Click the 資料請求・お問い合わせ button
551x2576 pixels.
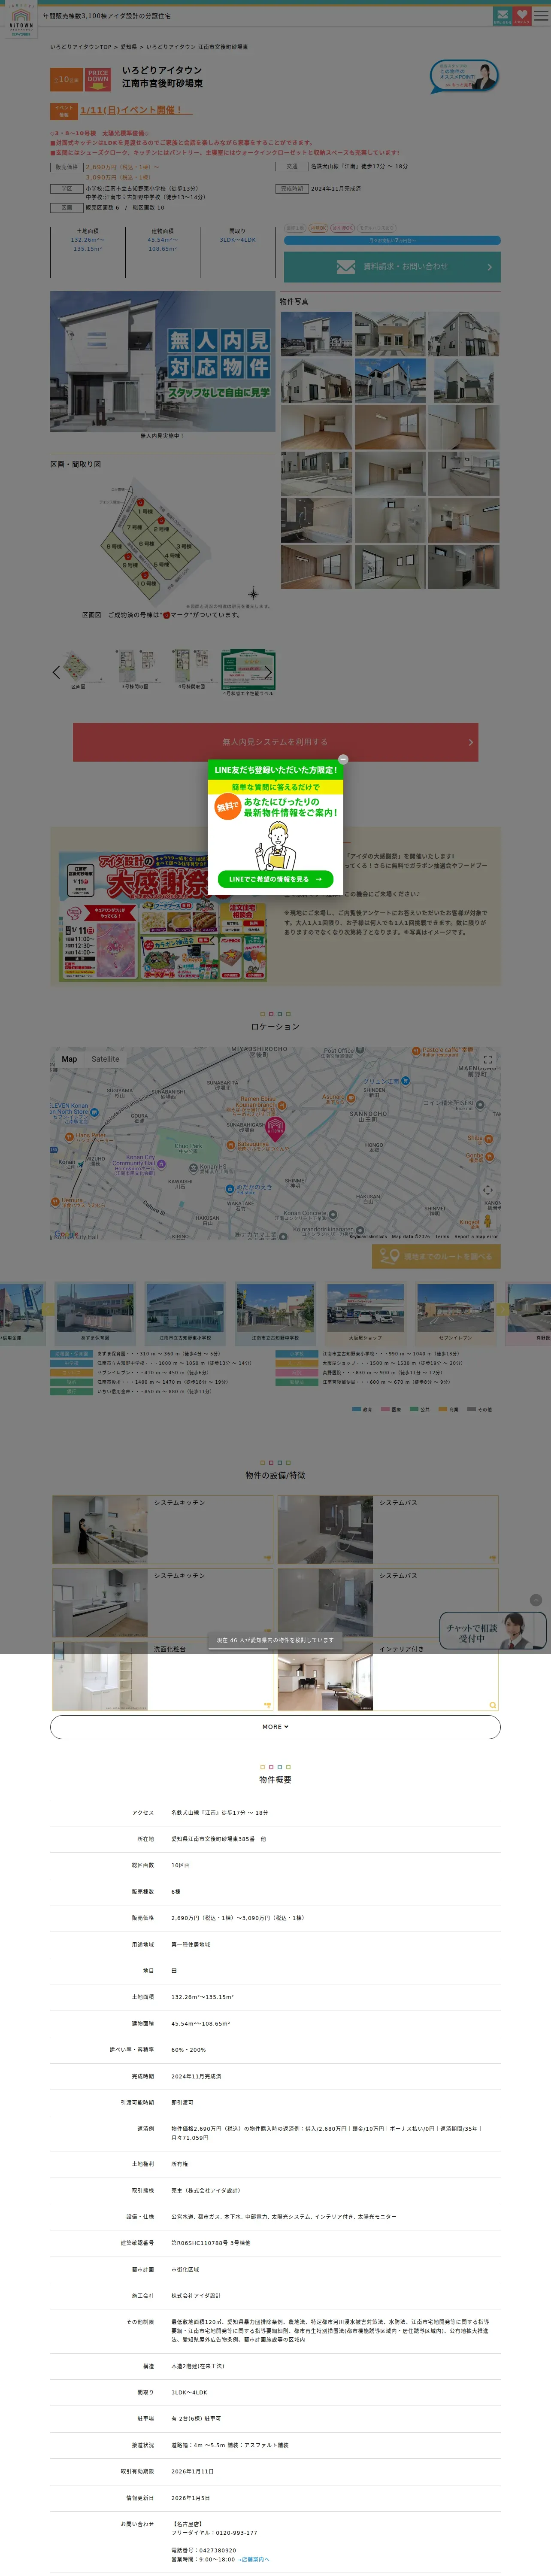coord(392,267)
